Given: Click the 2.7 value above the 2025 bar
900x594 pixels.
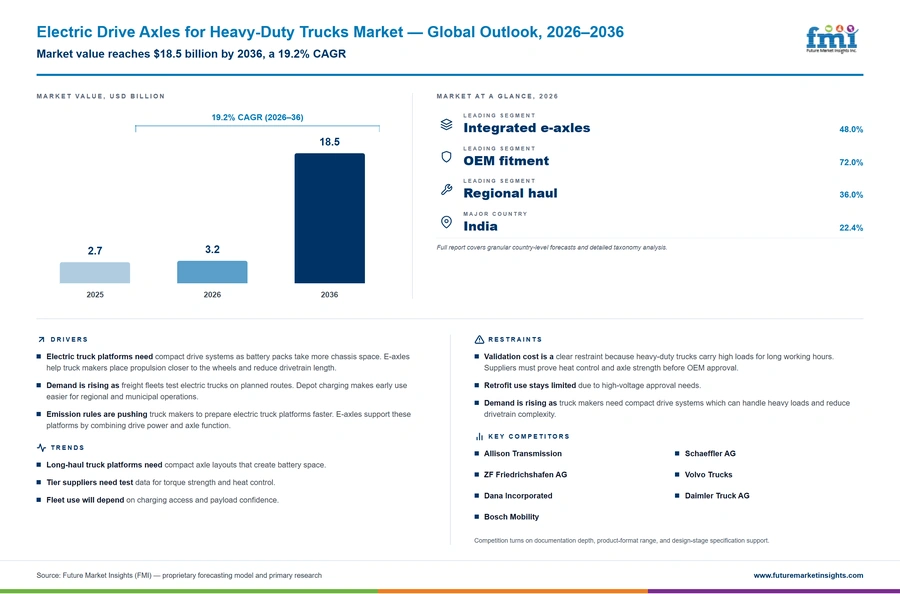Looking at the screenshot, I should tap(95, 251).
